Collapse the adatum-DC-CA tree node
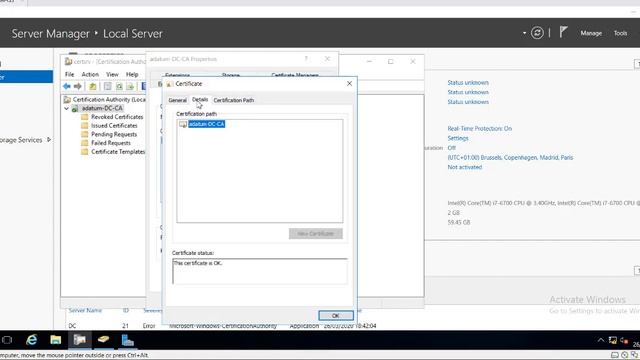640x360 pixels. tap(67, 108)
